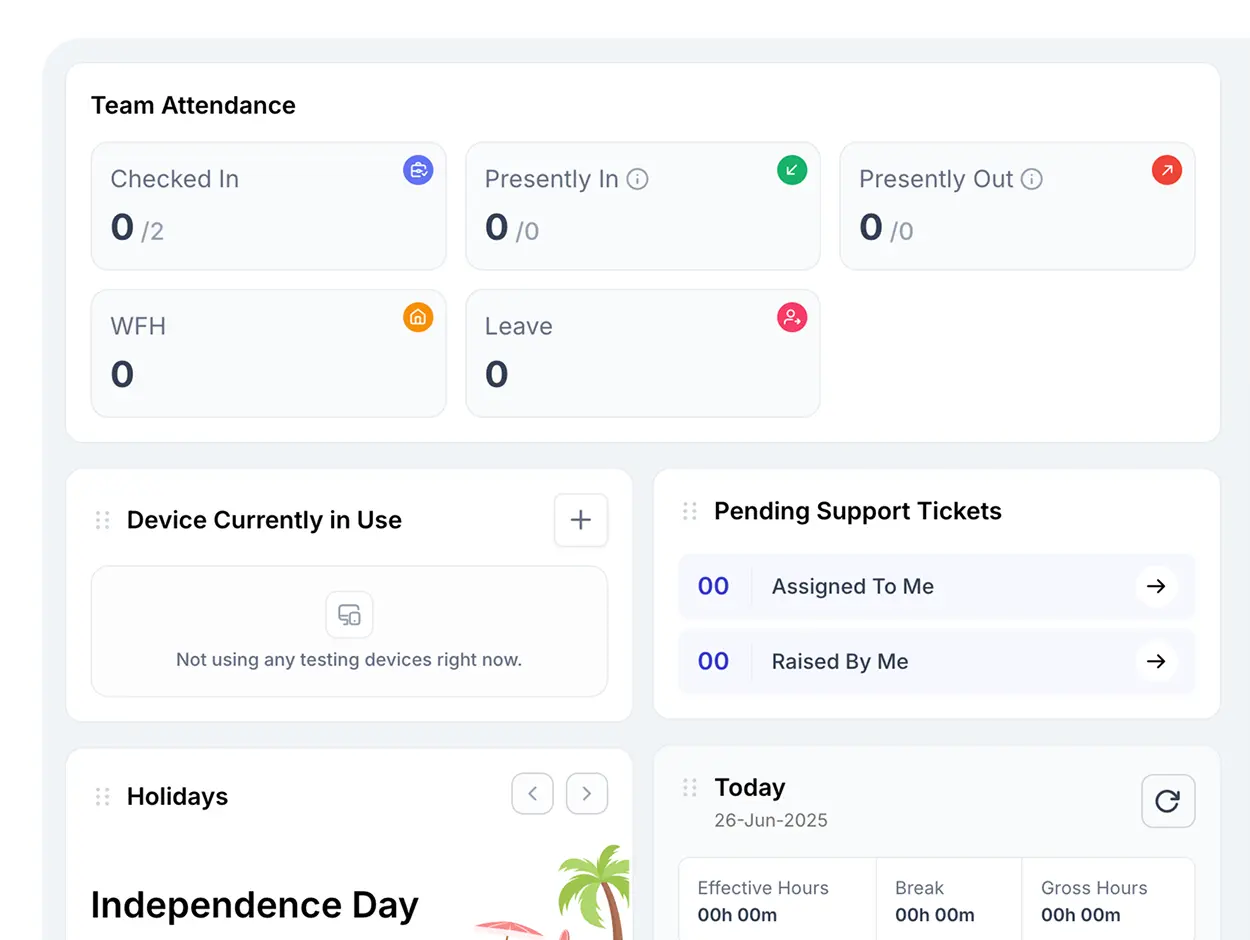Click the green Presently In arrow icon
Screen dimensions: 1250x940
pyautogui.click(x=792, y=170)
